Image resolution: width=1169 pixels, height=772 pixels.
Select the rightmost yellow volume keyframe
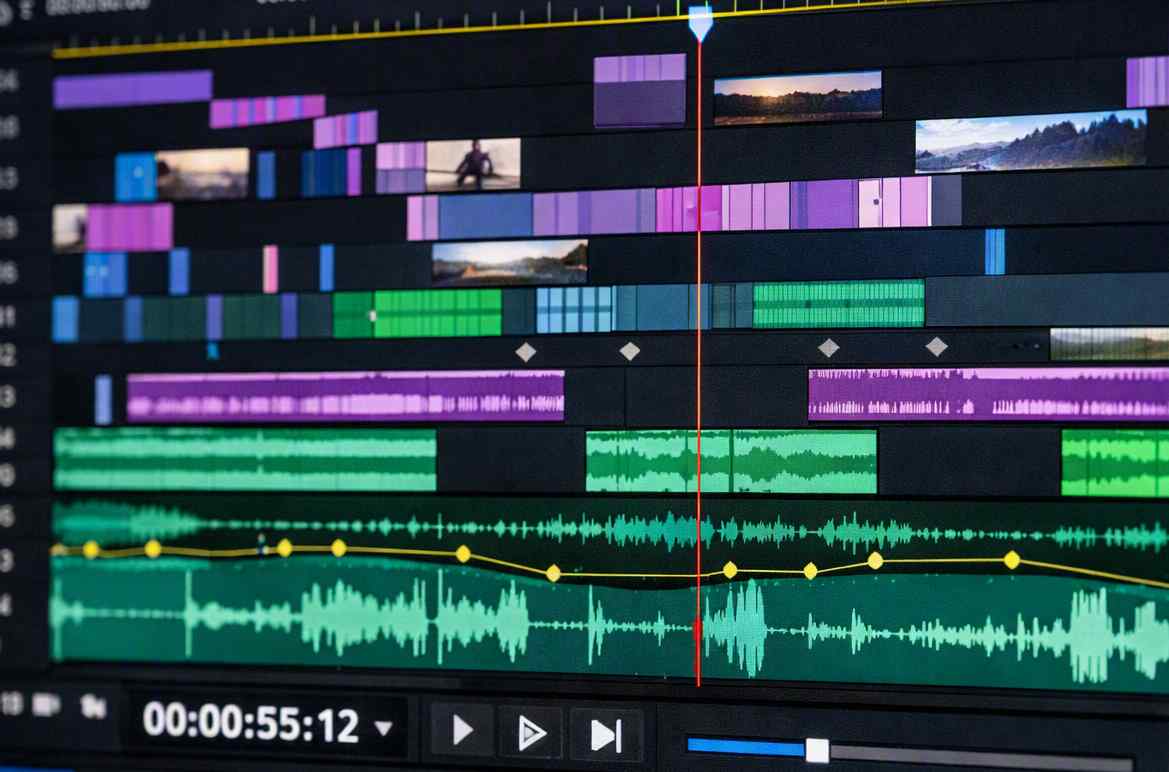1012,559
